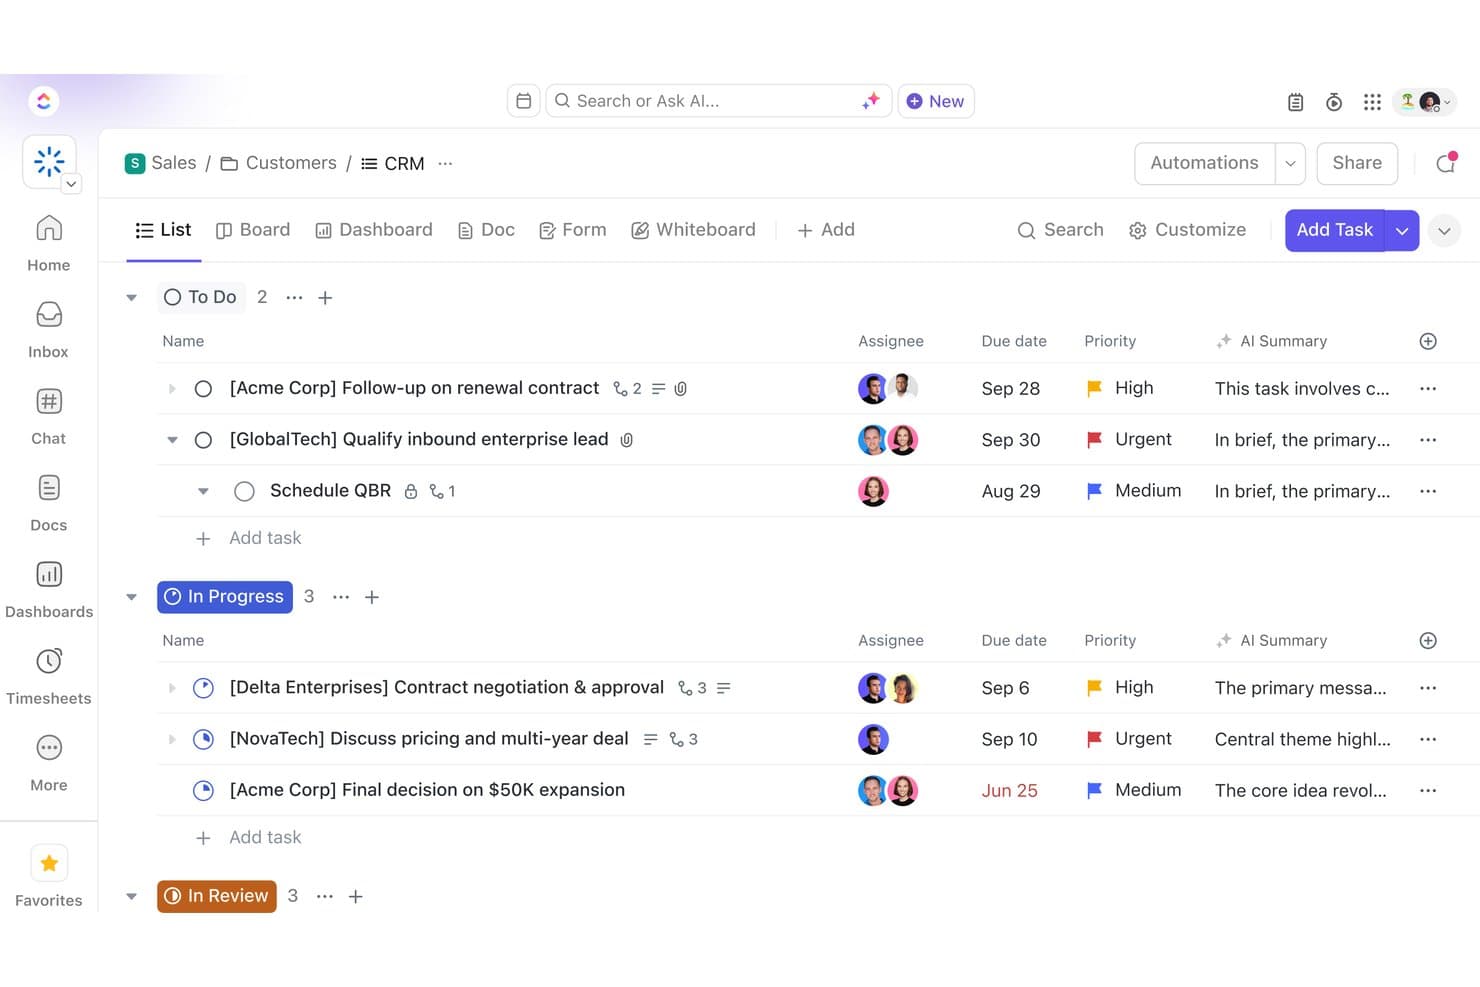The height and width of the screenshot is (987, 1480).
Task: Toggle status of $50K expansion task
Action: [203, 790]
